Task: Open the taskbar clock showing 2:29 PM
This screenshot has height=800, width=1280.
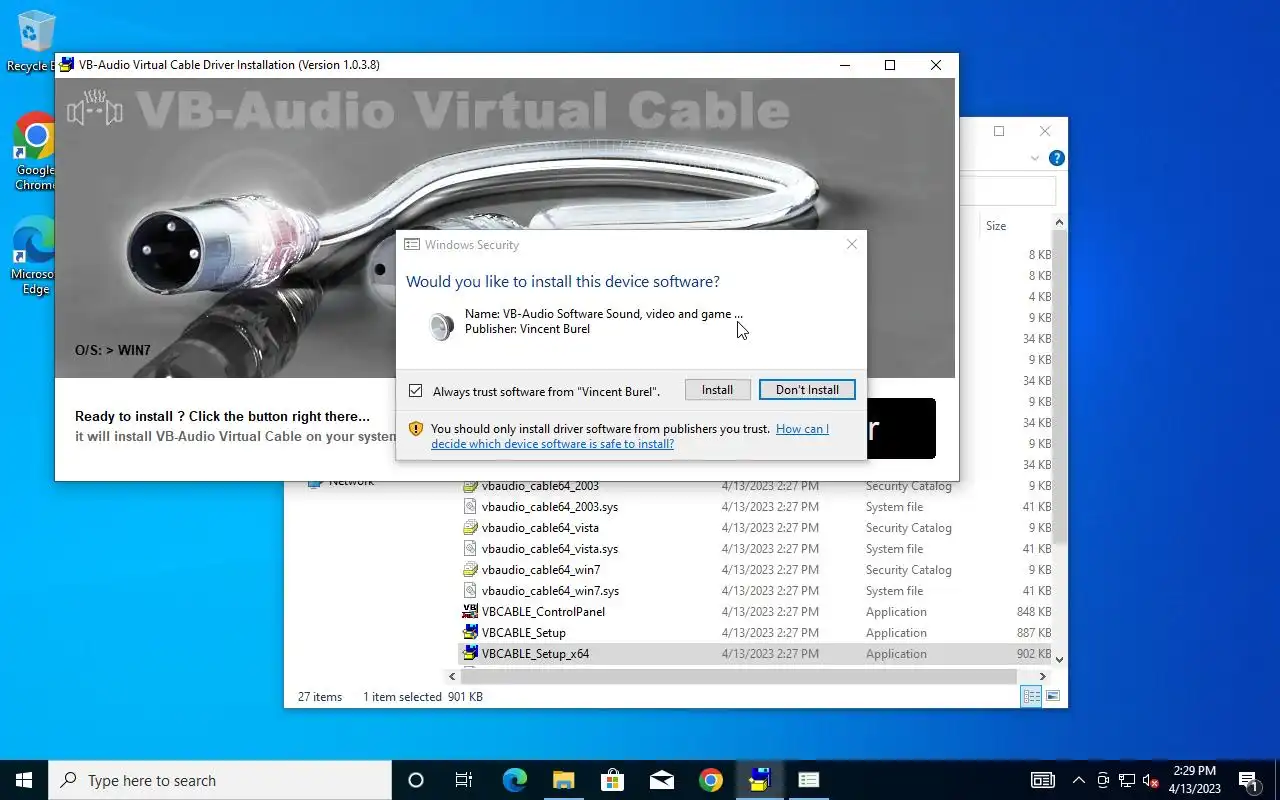Action: pos(1194,780)
